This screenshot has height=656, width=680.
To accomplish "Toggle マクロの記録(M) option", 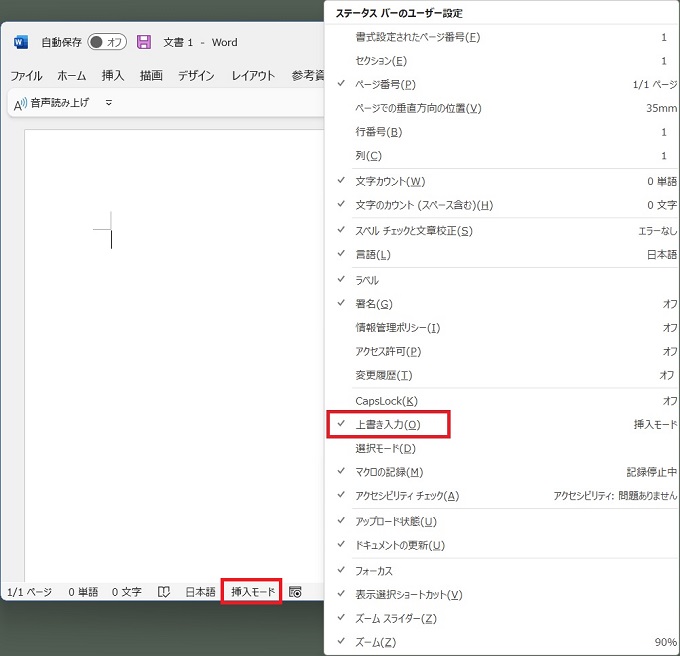I will point(502,472).
